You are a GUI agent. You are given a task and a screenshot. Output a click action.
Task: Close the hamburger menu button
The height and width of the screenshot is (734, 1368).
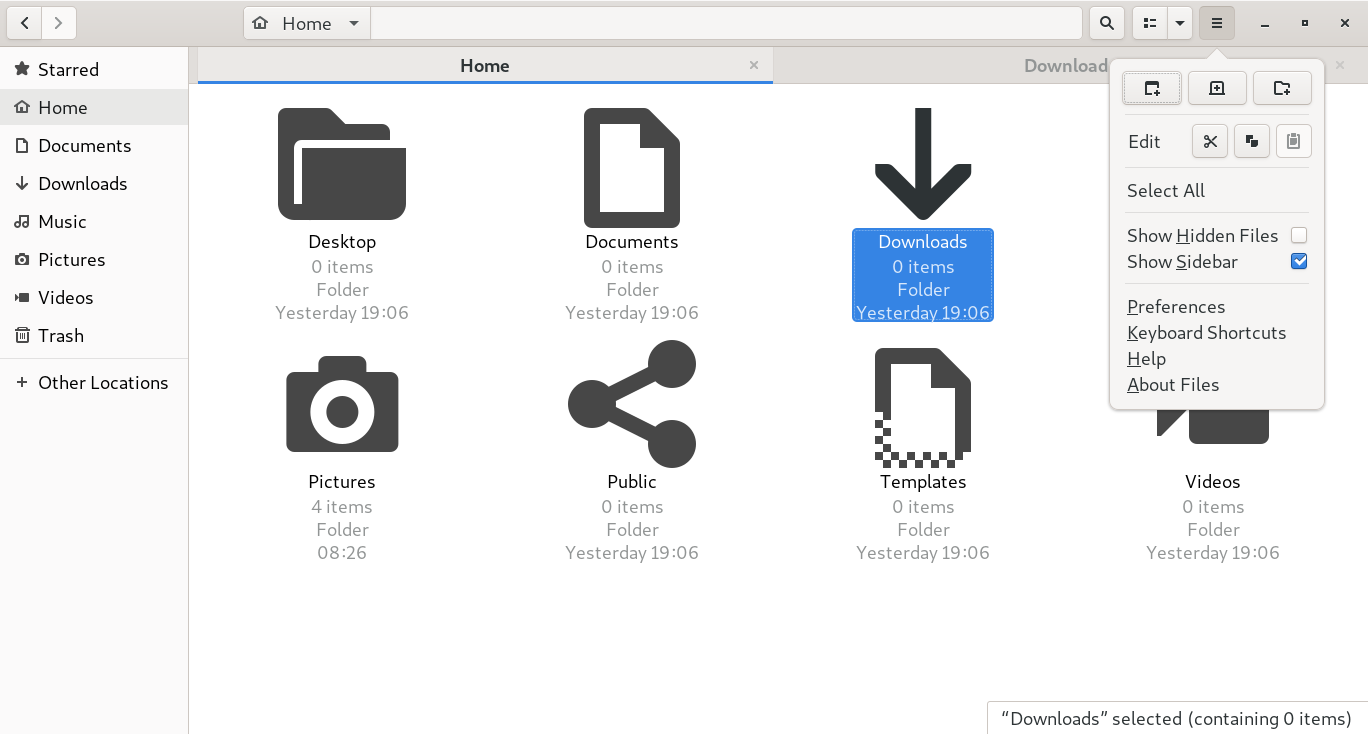(1217, 23)
